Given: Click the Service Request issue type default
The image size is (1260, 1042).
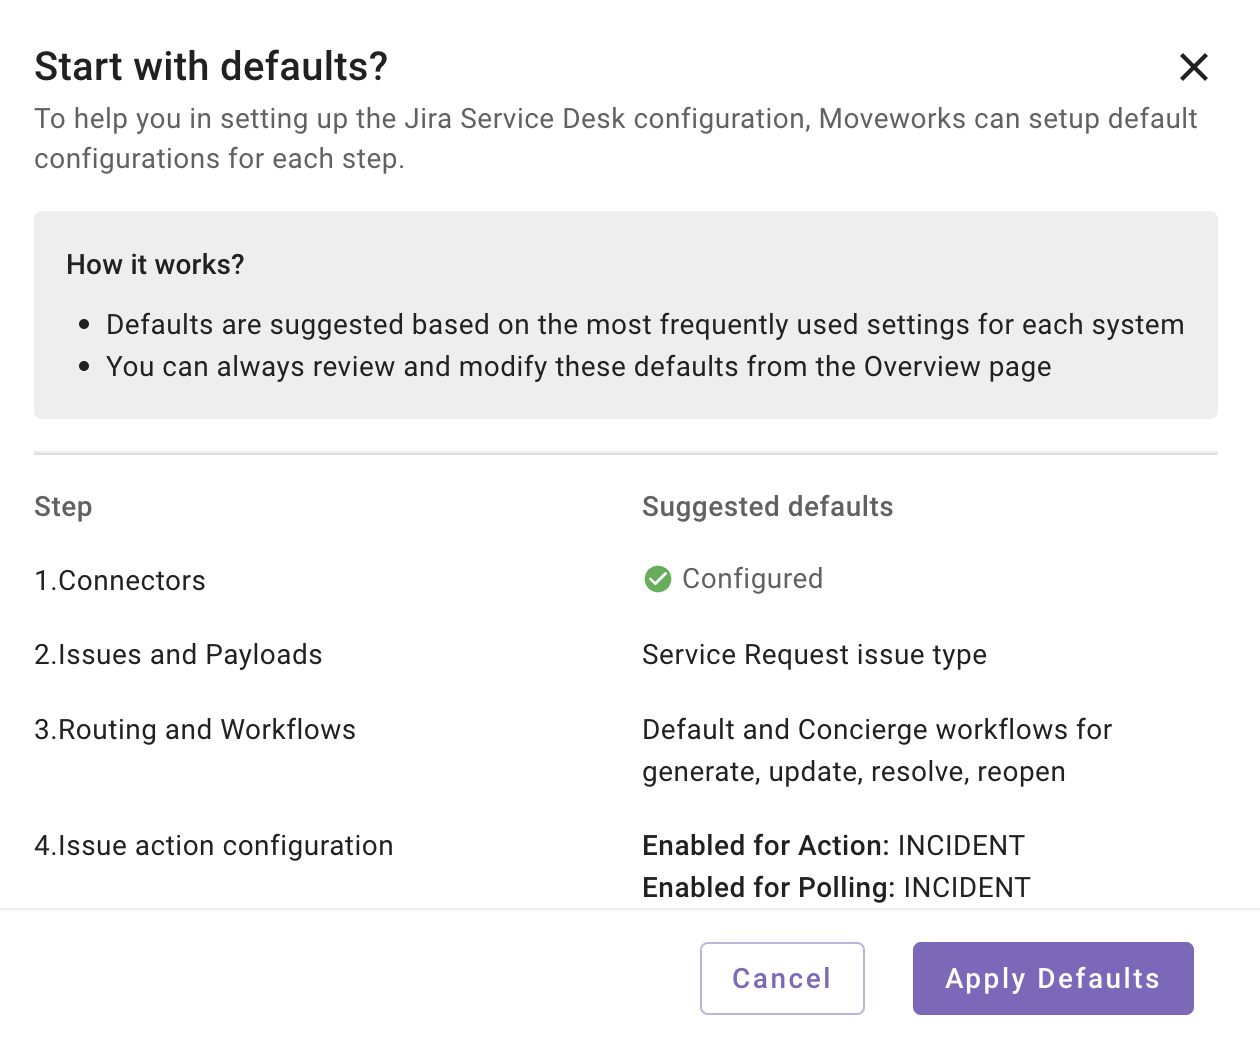Looking at the screenshot, I should (x=814, y=655).
